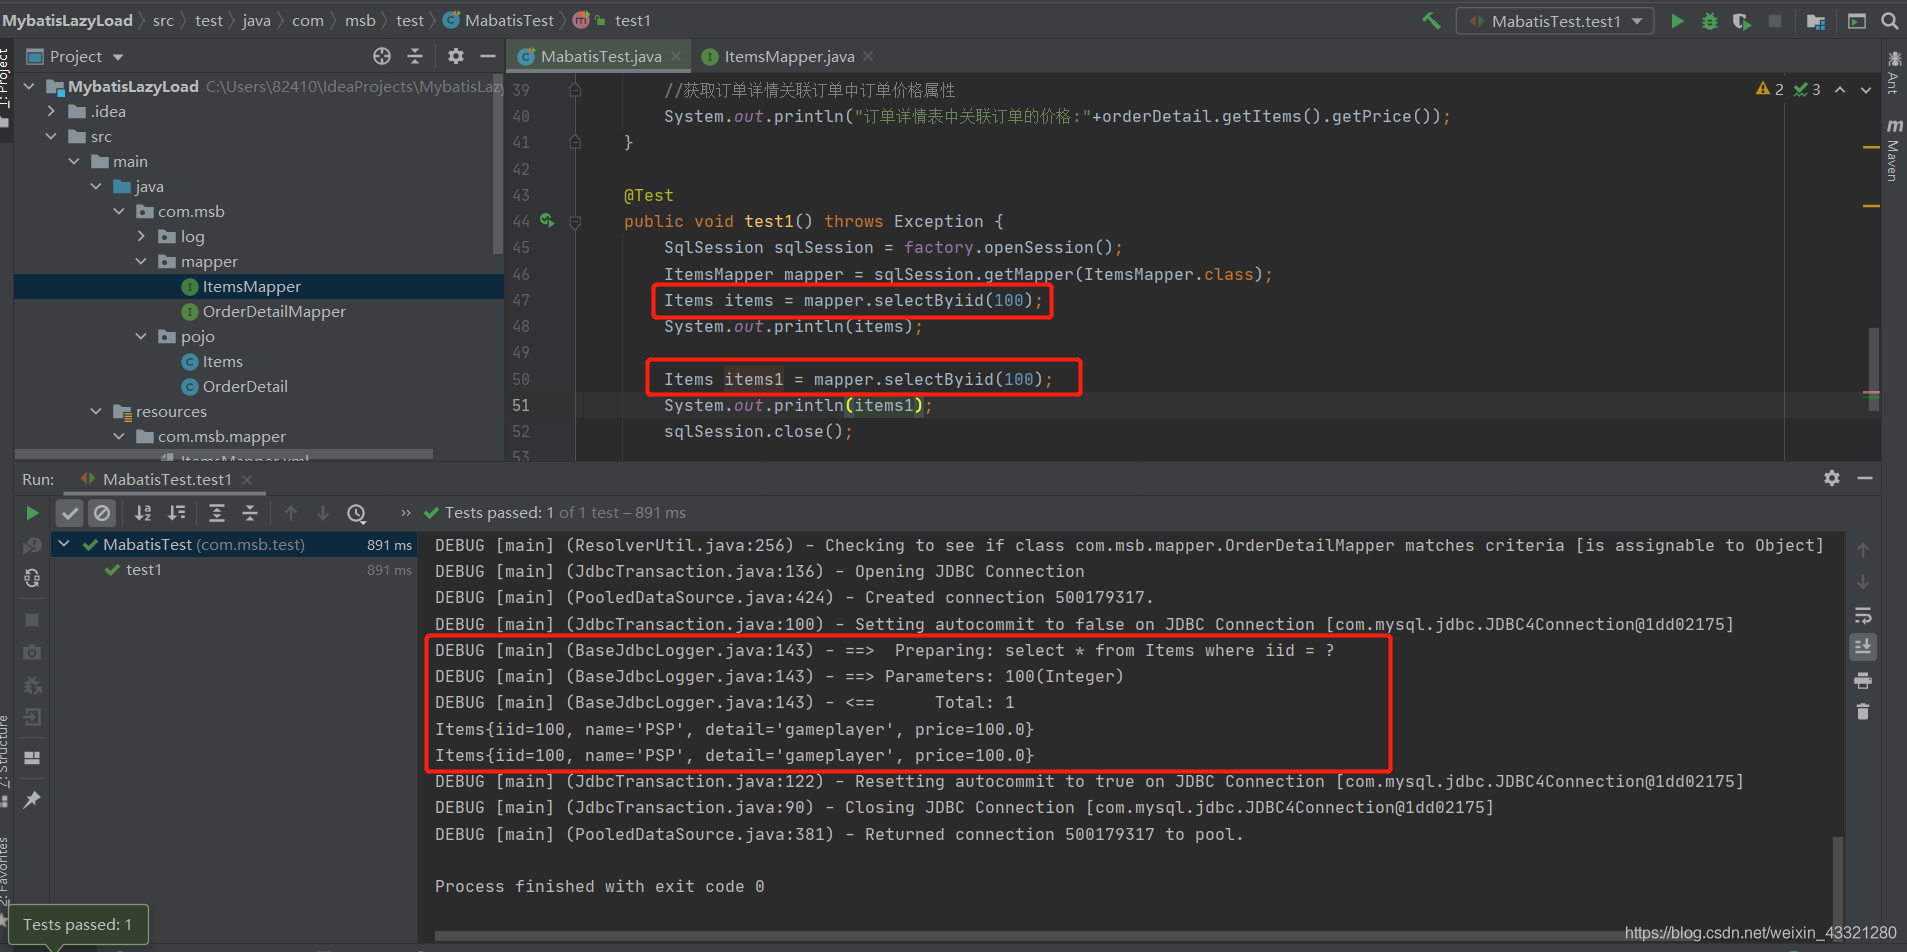This screenshot has height=952, width=1907.
Task: Expand the .idea folder
Action: (x=51, y=112)
